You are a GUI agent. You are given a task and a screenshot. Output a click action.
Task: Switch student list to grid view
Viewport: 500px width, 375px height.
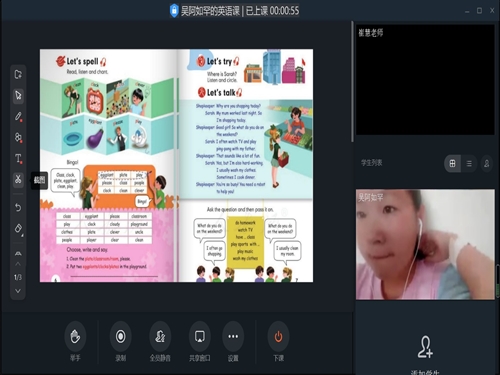click(452, 163)
